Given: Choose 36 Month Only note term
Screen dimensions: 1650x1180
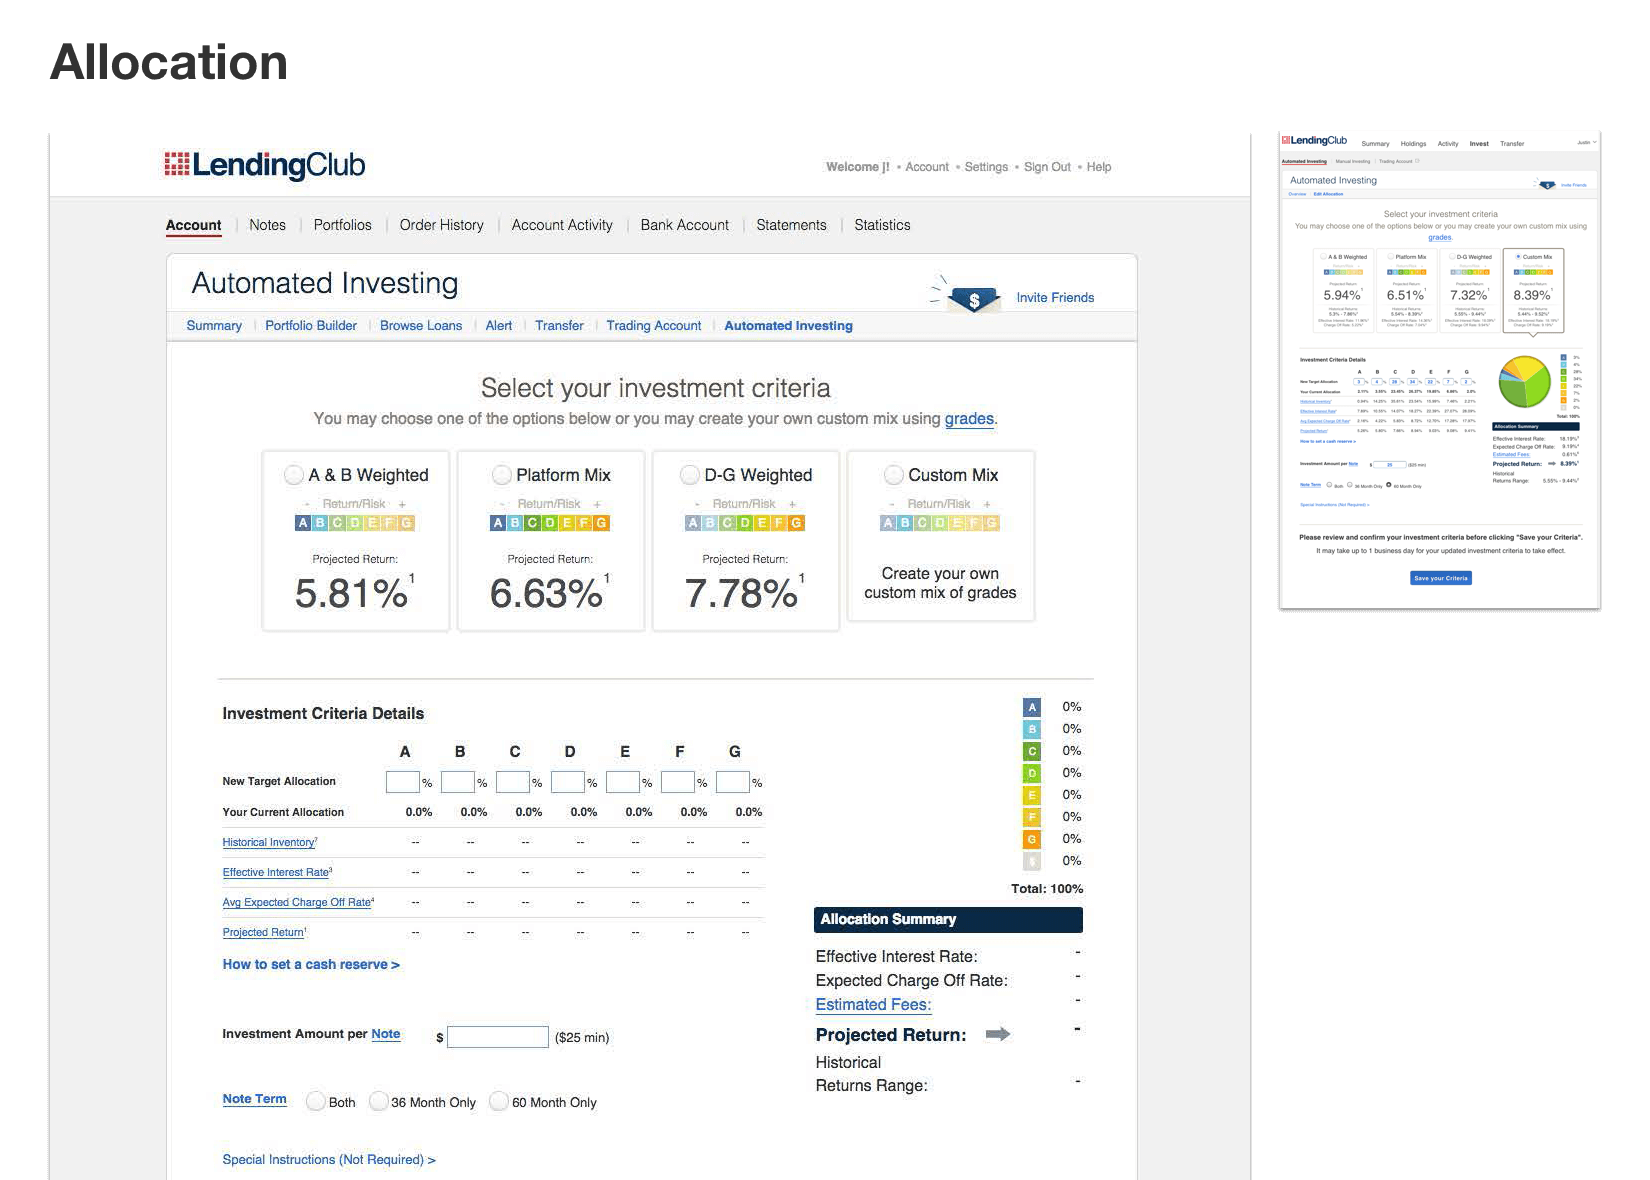Looking at the screenshot, I should click(378, 1101).
